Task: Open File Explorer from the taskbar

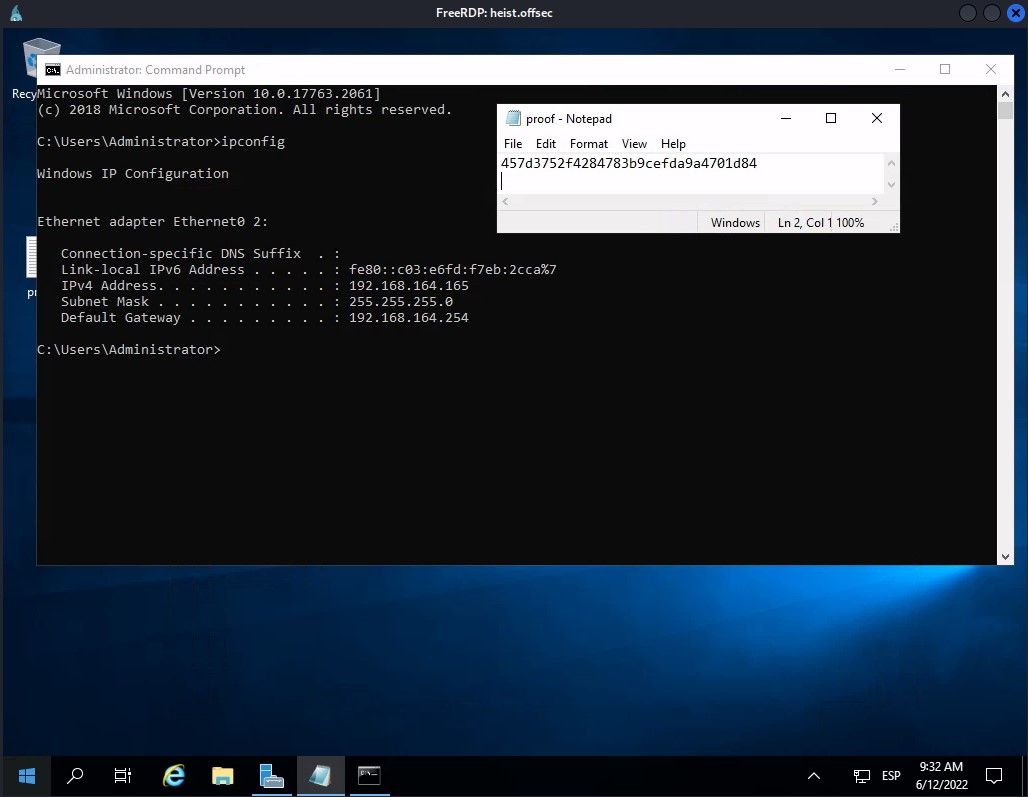Action: 222,775
